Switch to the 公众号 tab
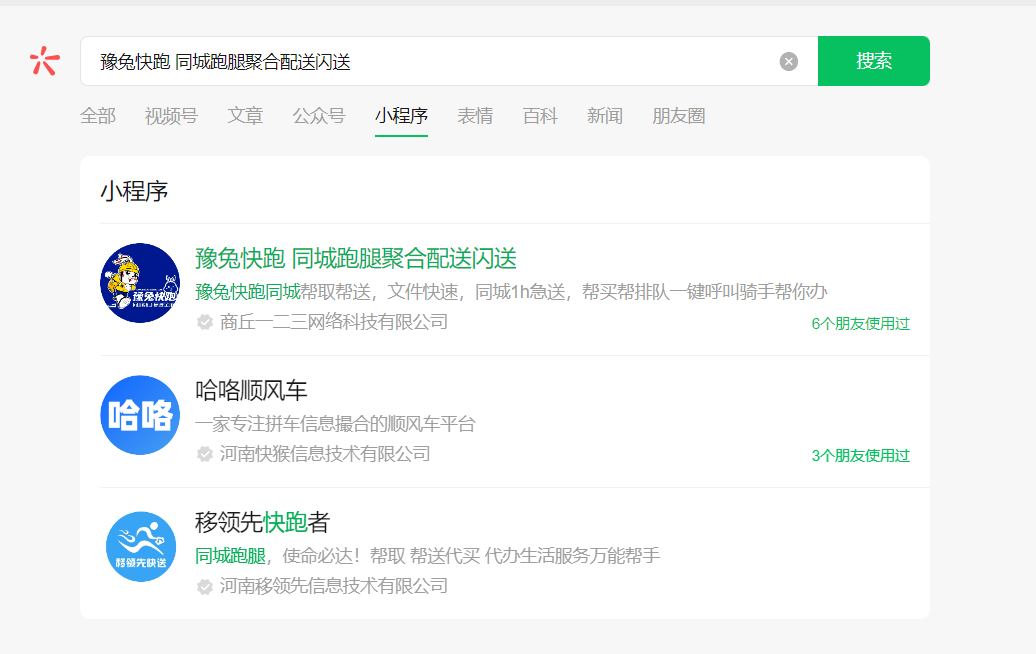The width and height of the screenshot is (1036, 654). click(x=319, y=116)
